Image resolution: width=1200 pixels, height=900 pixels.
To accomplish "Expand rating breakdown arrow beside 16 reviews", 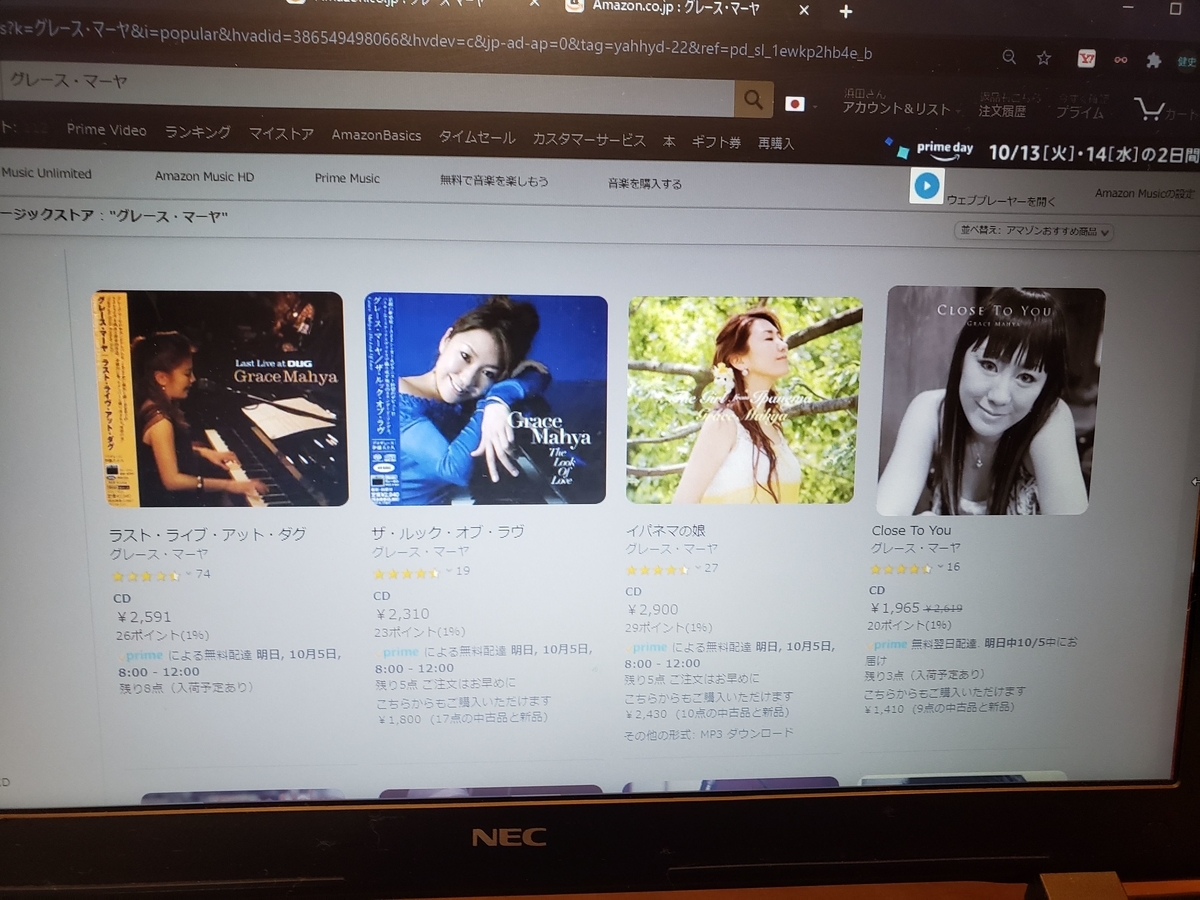I will pos(939,567).
